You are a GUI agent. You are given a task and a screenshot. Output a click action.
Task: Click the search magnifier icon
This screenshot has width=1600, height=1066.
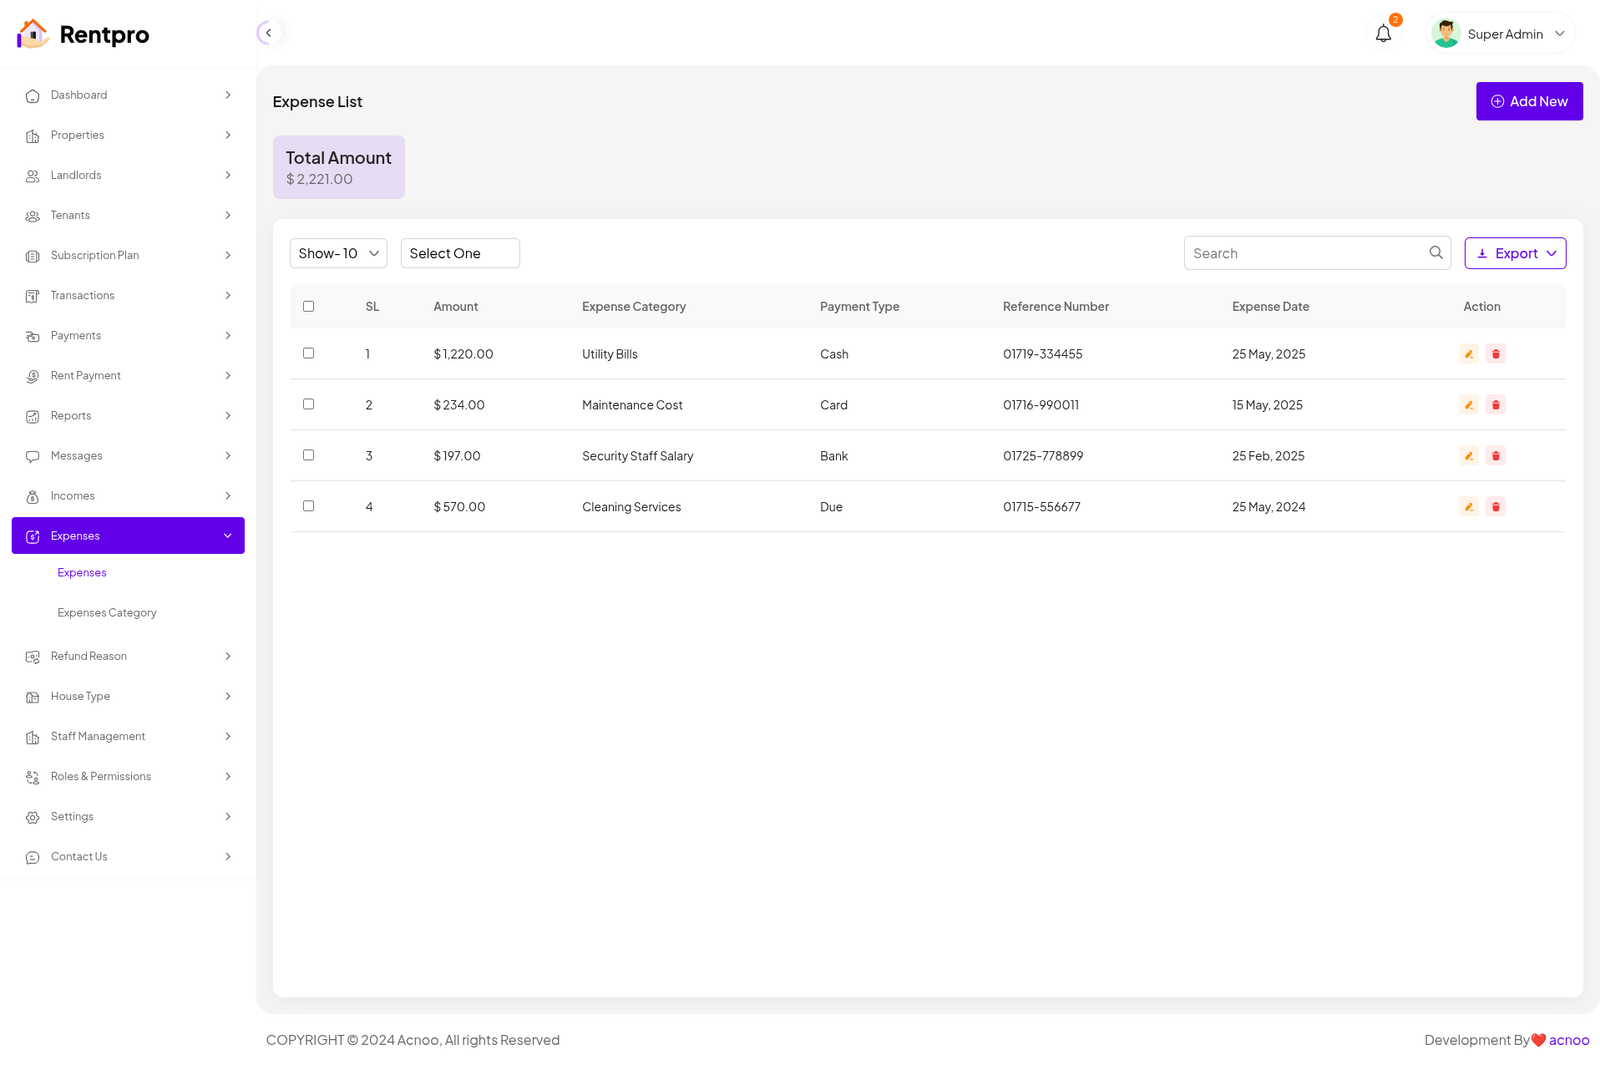[x=1435, y=253]
